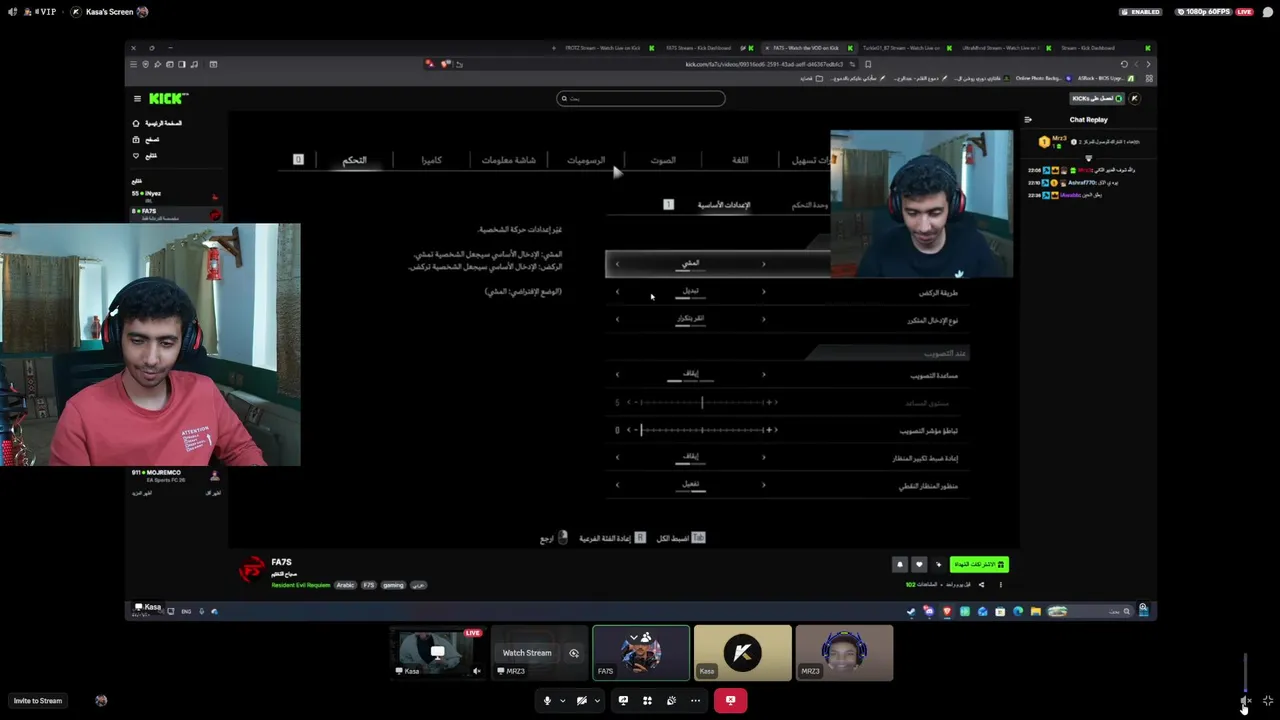Screen dimensions: 1280x720
Task: Click the share screen icon
Action: coord(623,700)
